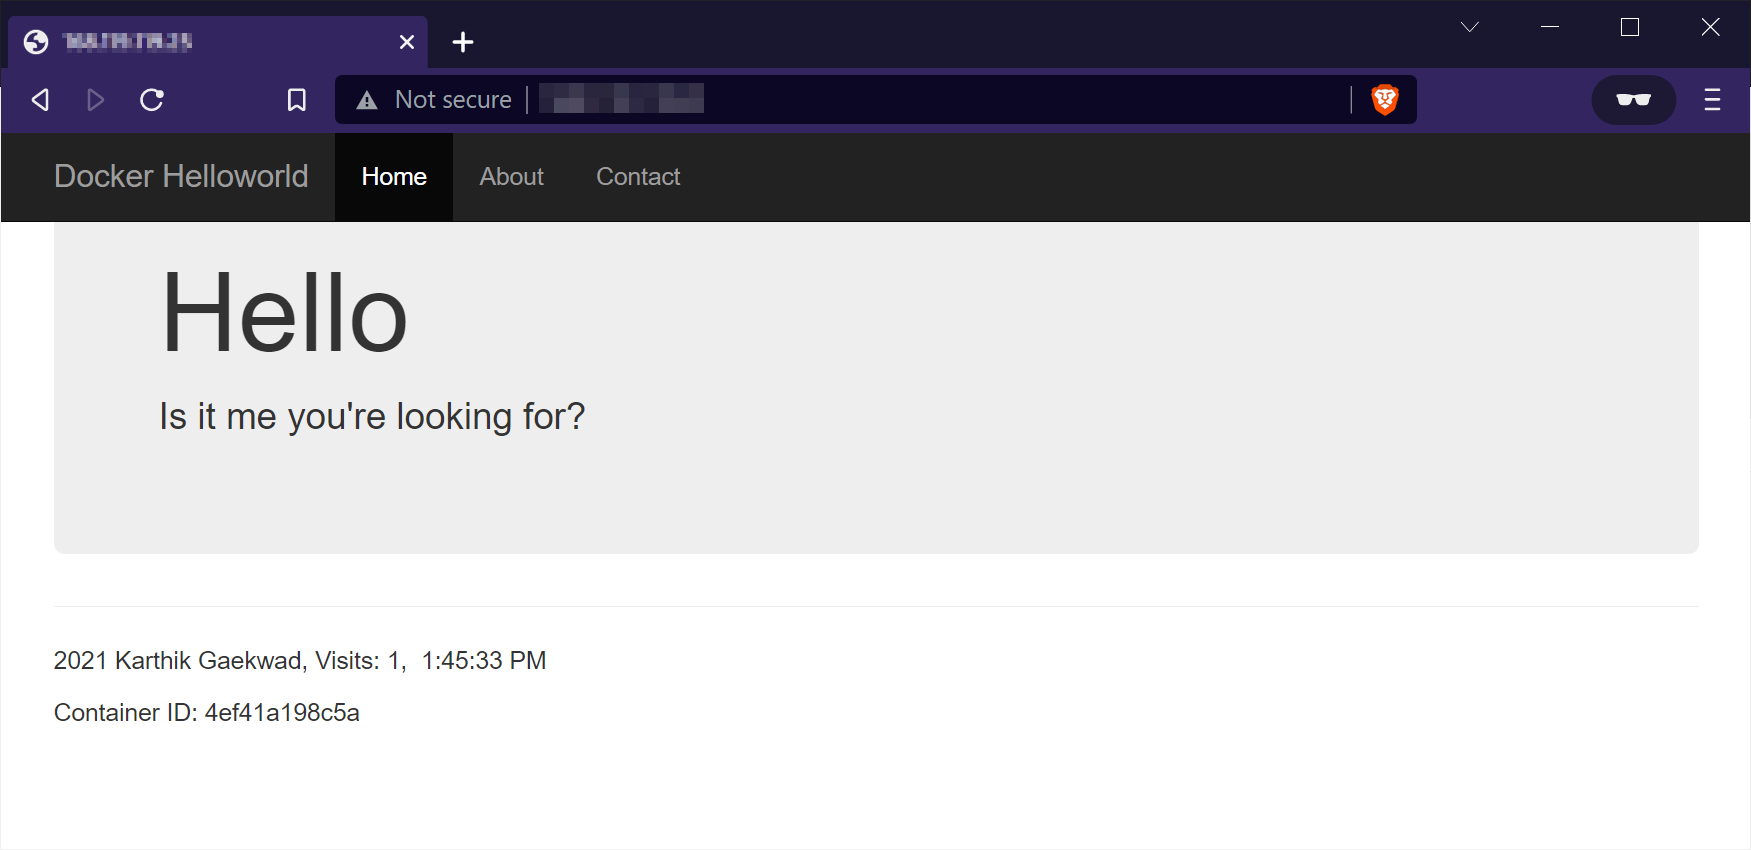The width and height of the screenshot is (1751, 850).
Task: Open the Brave Shields lion icon
Action: click(1386, 99)
